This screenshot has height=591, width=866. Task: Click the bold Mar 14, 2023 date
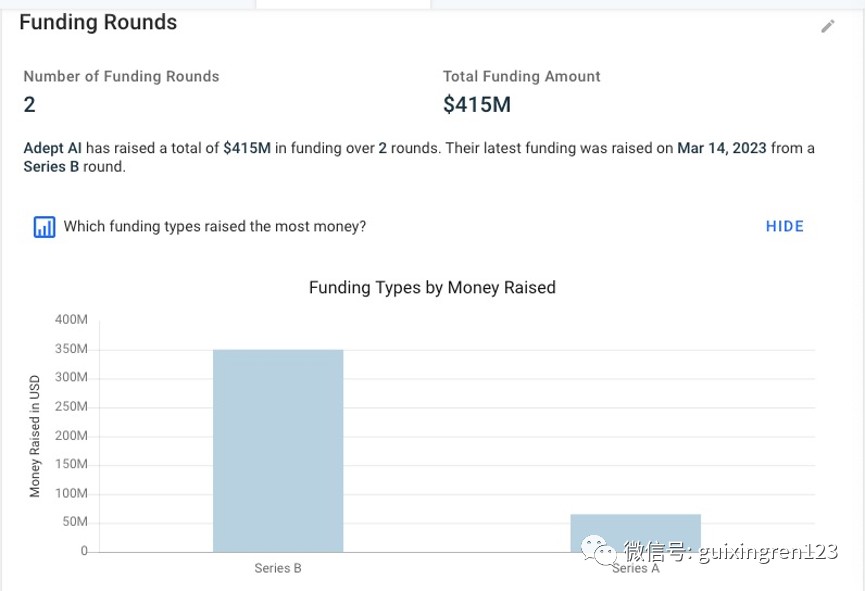point(722,148)
